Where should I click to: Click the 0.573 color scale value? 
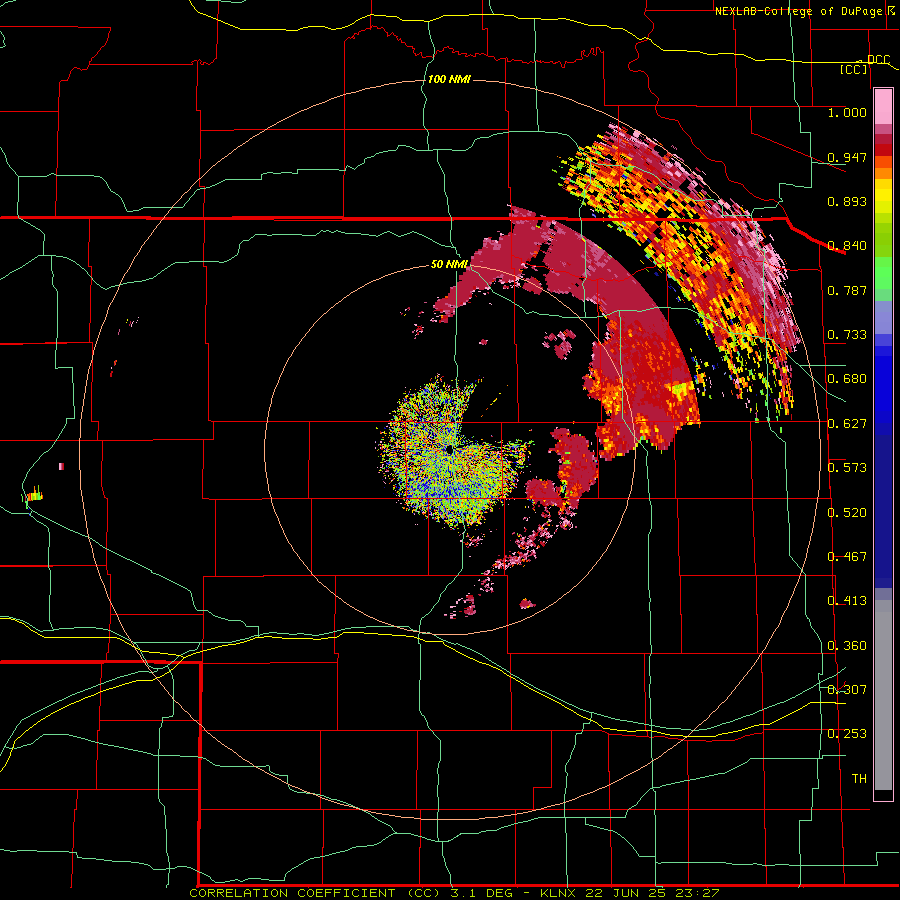[x=847, y=468]
